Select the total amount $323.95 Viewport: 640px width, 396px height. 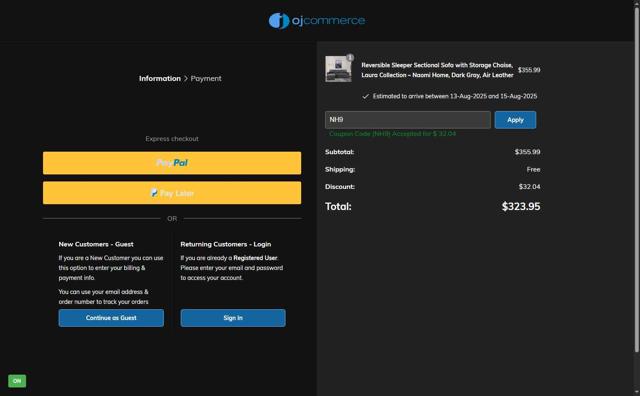coord(521,206)
